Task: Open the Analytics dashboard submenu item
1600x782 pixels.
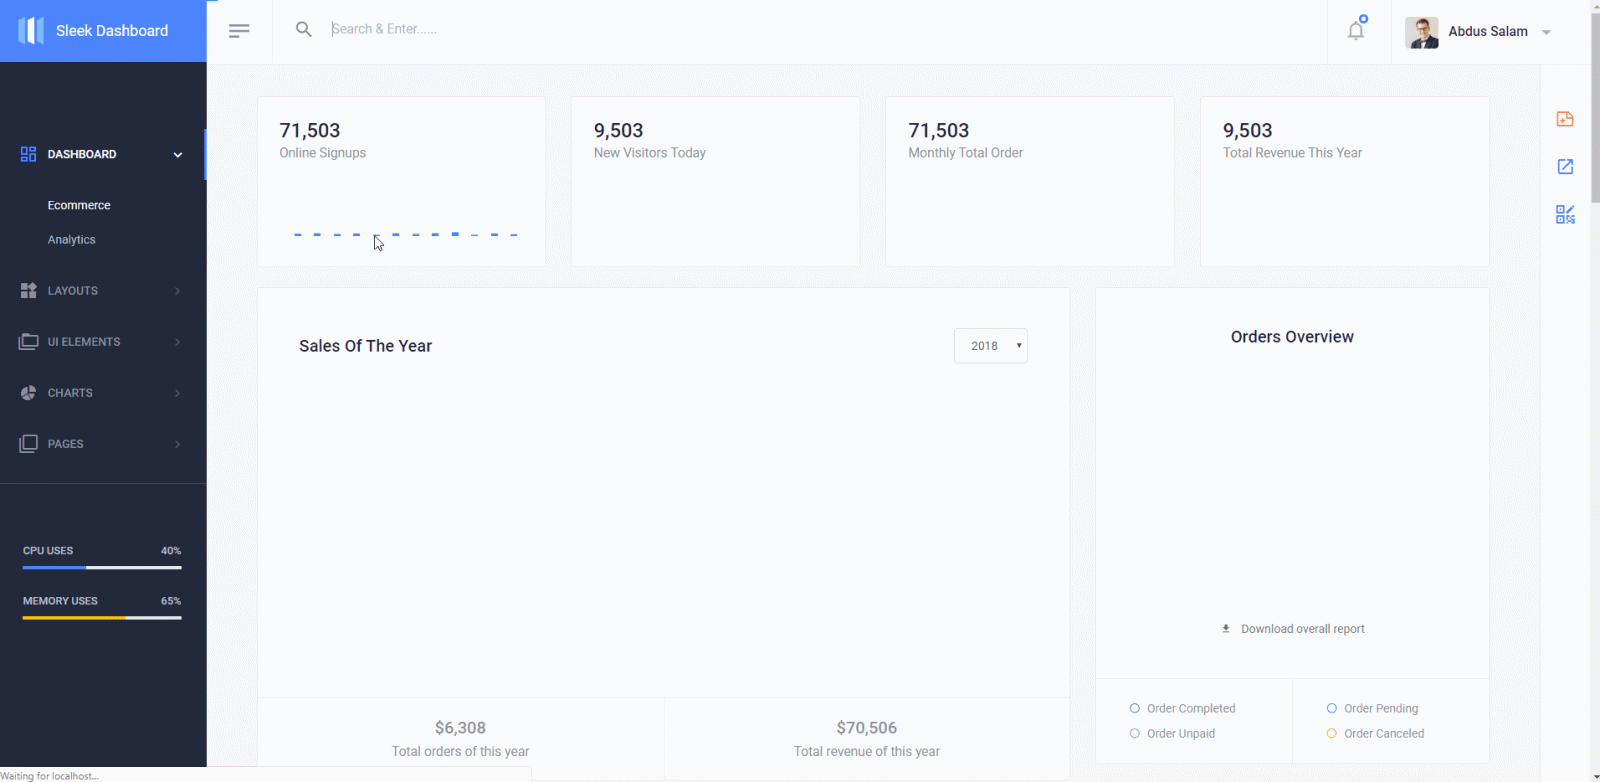Action: (72, 240)
